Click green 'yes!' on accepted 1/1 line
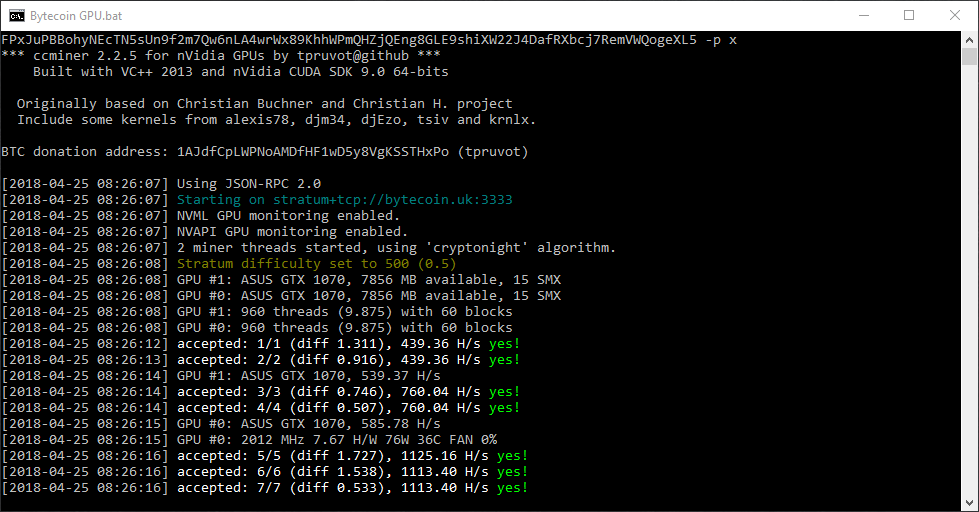 [x=504, y=344]
